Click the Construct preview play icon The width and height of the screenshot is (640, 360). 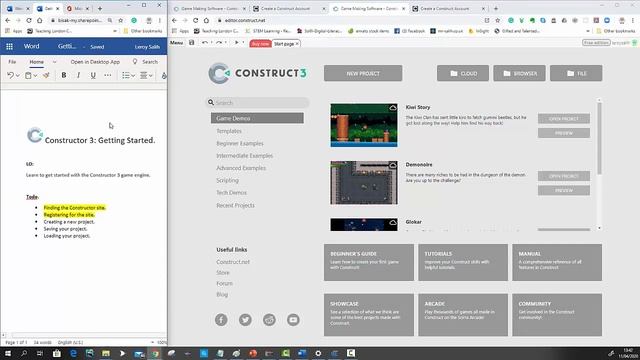(236, 42)
